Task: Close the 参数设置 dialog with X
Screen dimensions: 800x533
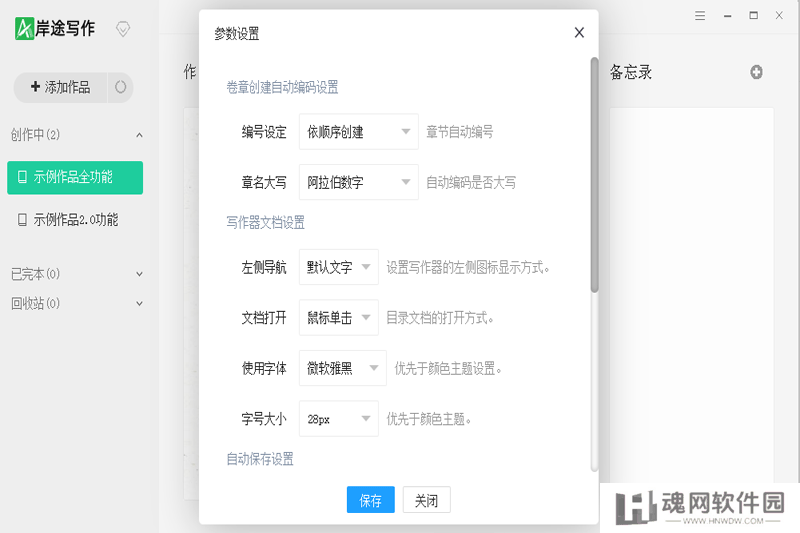Action: click(x=579, y=33)
